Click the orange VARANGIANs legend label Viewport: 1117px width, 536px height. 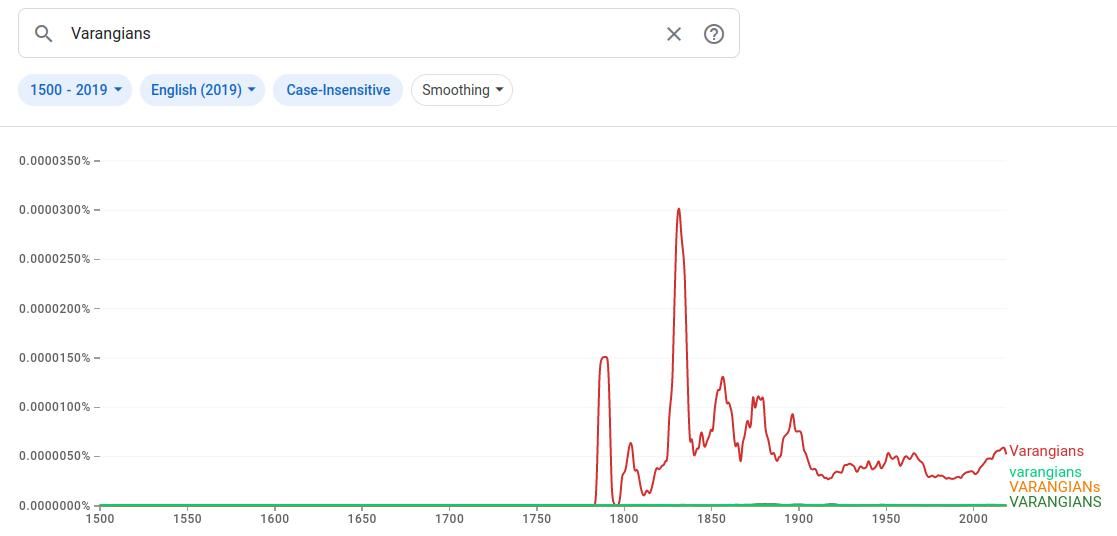point(1054,487)
